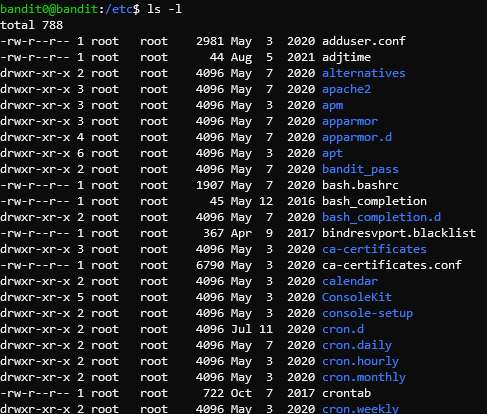487x414 pixels.
Task: Click the crontab file name
Action: tap(346, 393)
